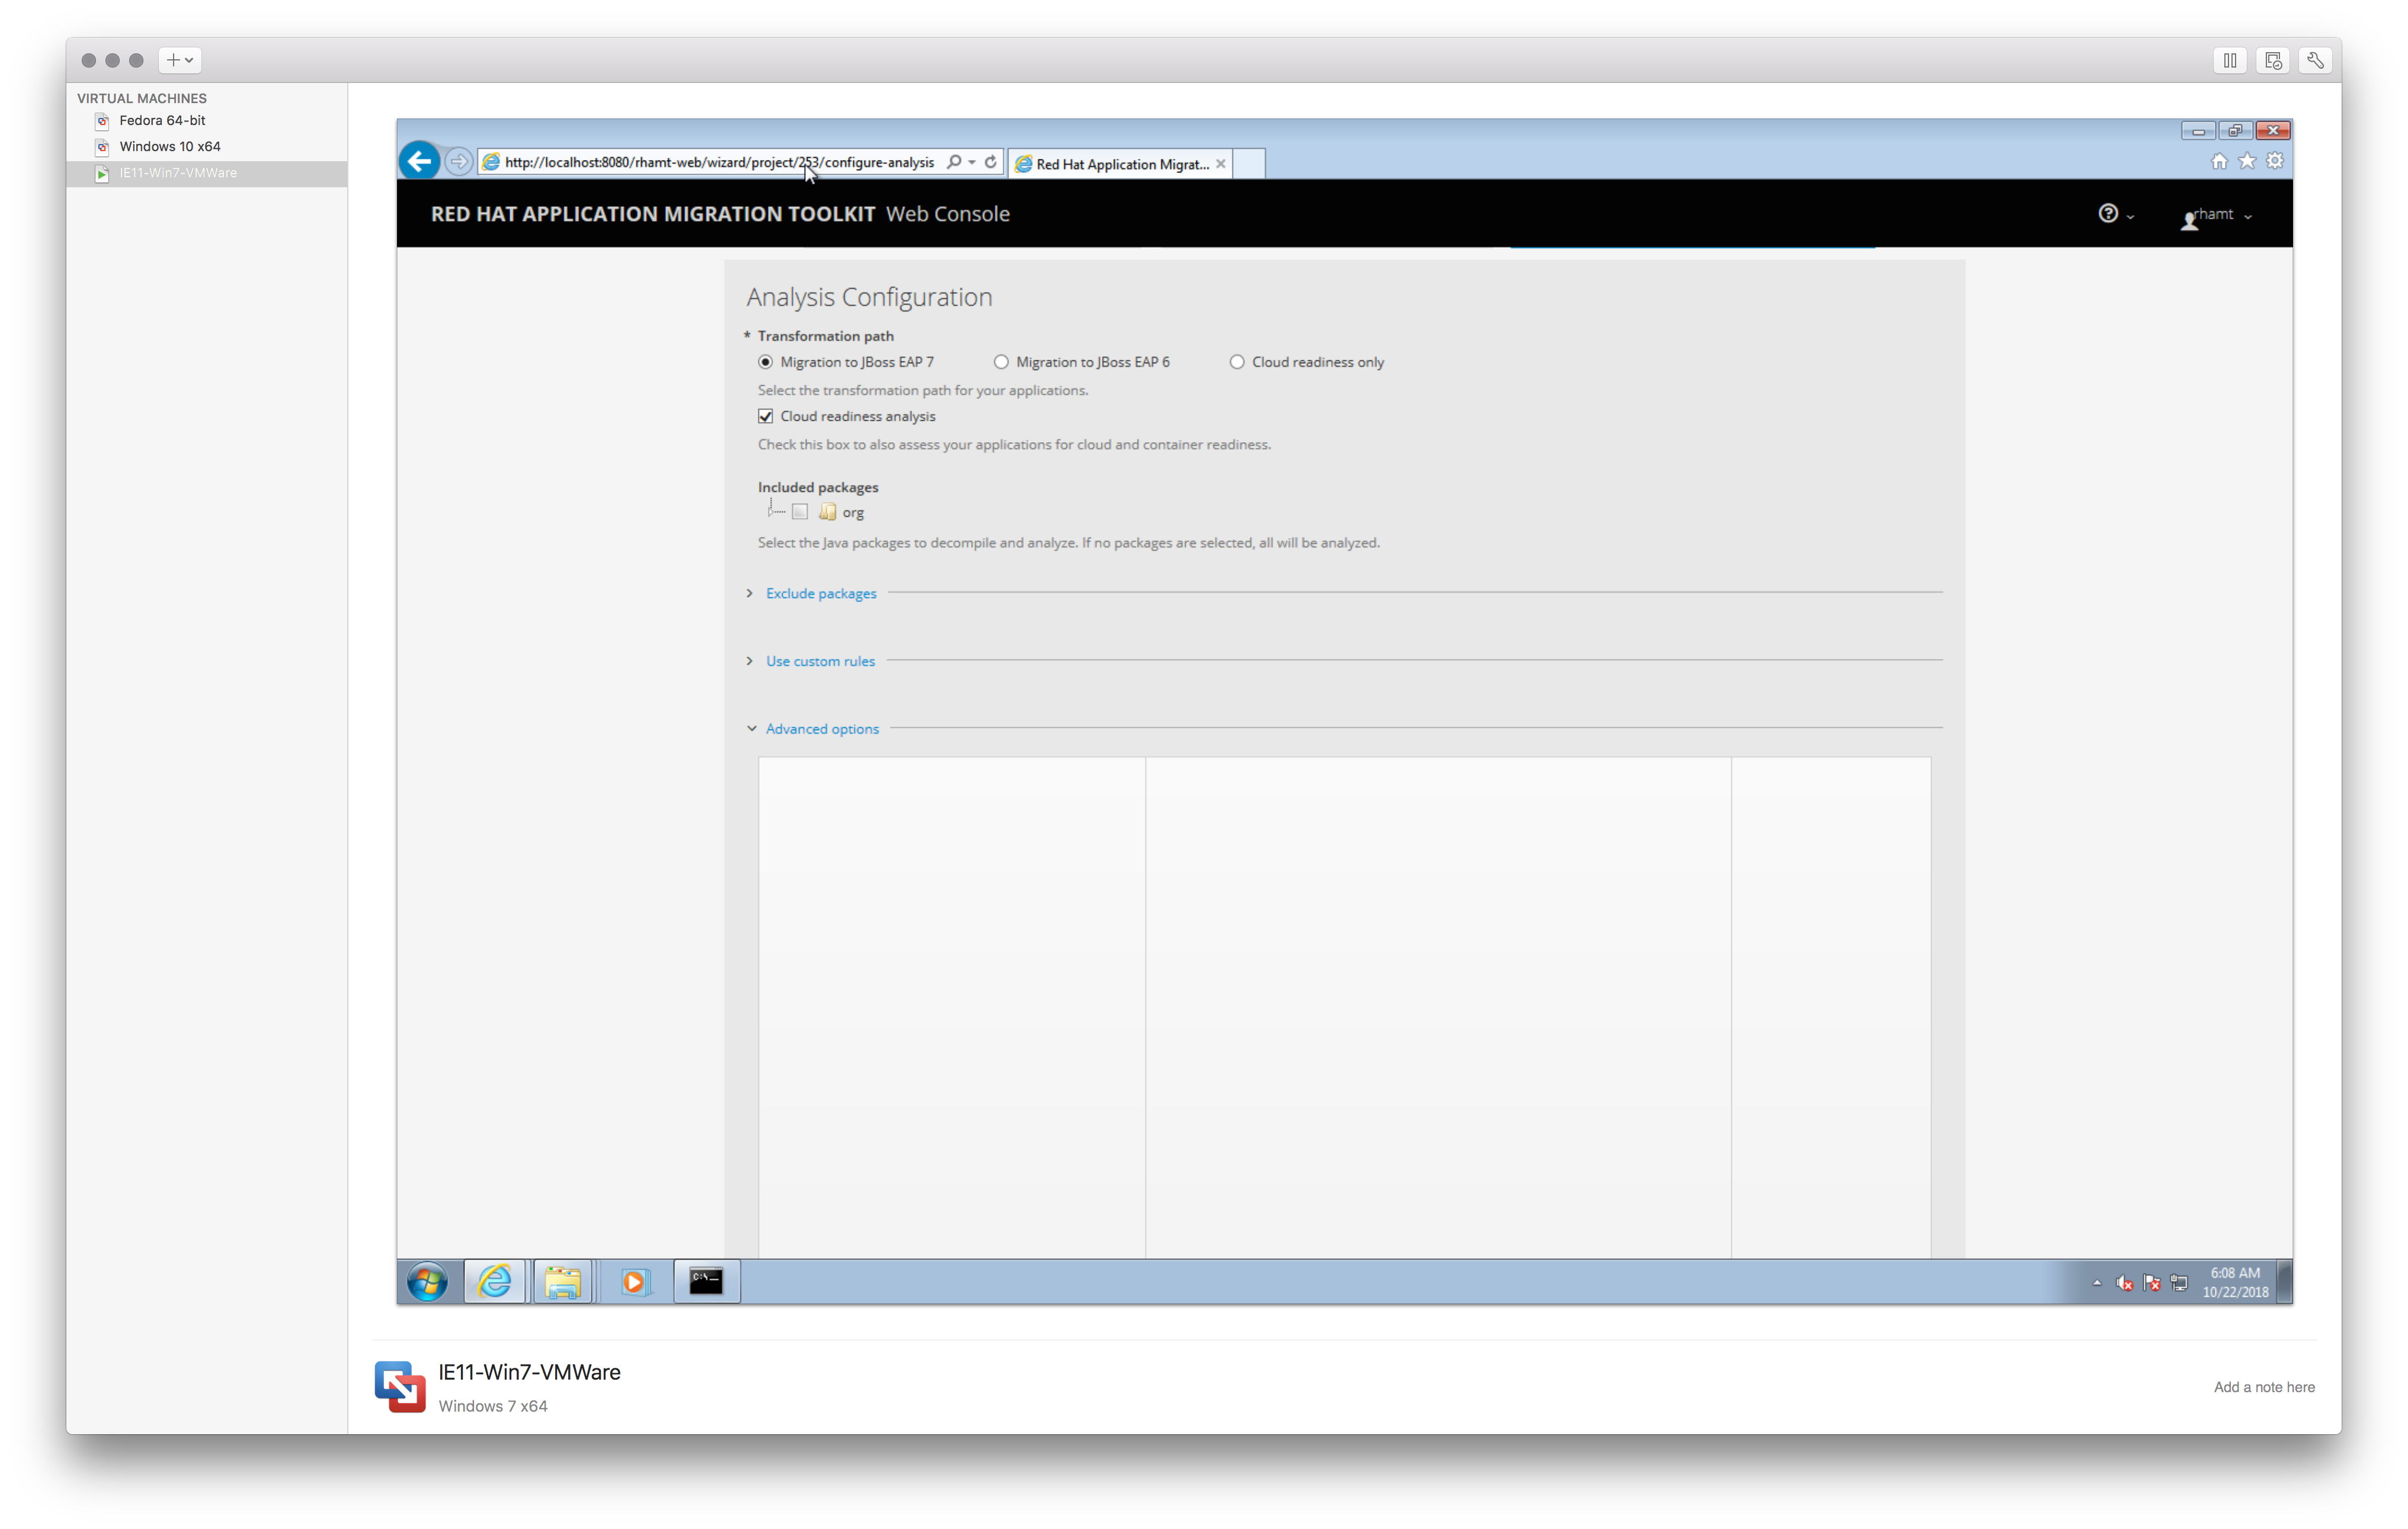Image resolution: width=2408 pixels, height=1529 pixels.
Task: Click the IE home icon
Action: [x=2218, y=161]
